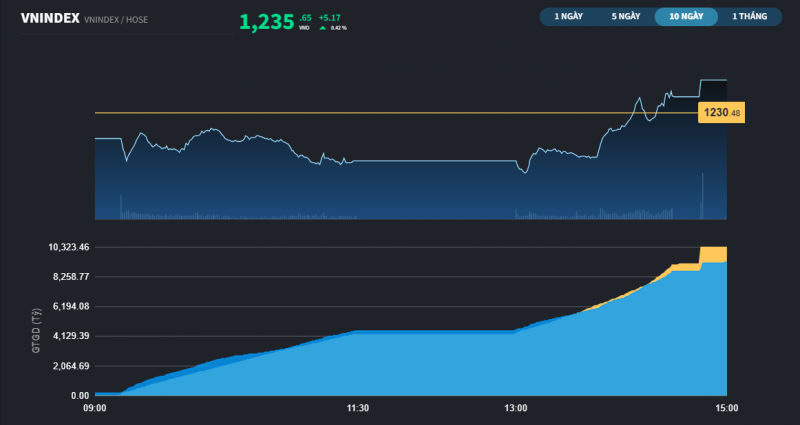Click the 15:00 time axis label
Viewport: 800px width, 425px height.
[x=727, y=408]
